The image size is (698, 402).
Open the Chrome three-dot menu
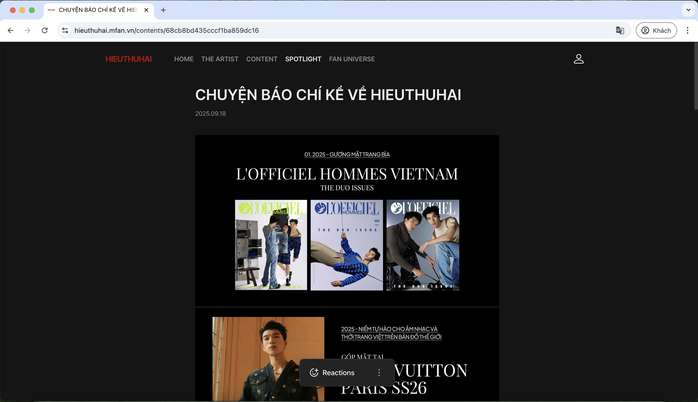687,31
